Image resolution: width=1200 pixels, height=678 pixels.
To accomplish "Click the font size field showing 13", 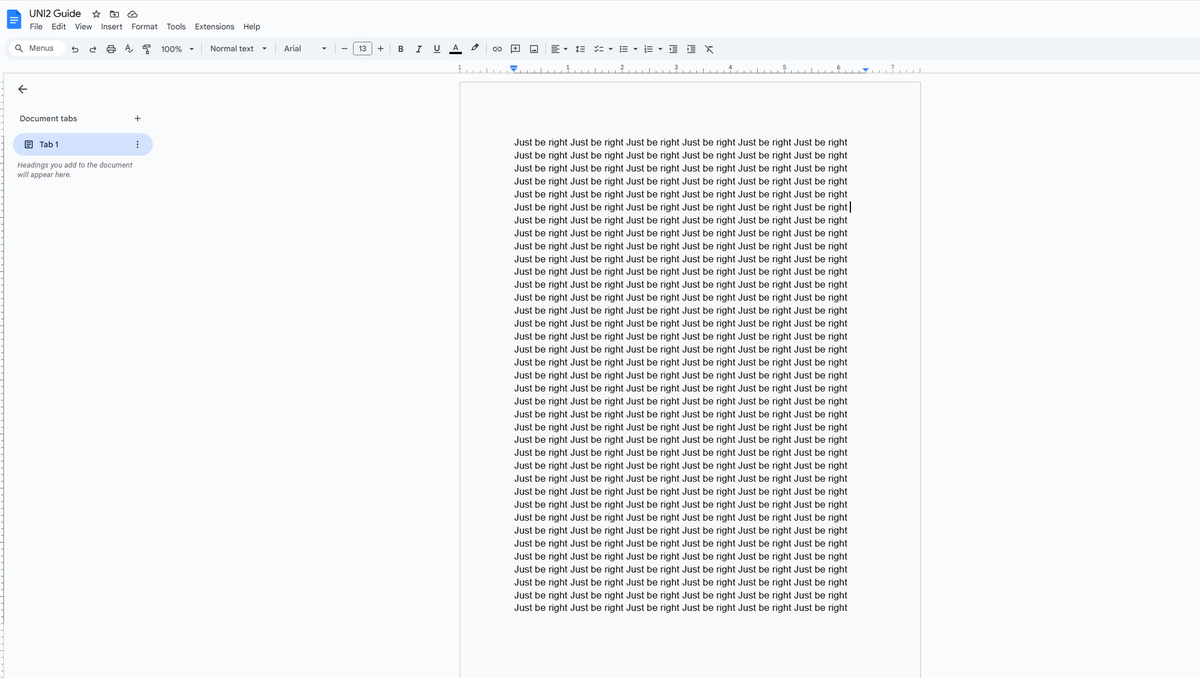I will tap(362, 49).
